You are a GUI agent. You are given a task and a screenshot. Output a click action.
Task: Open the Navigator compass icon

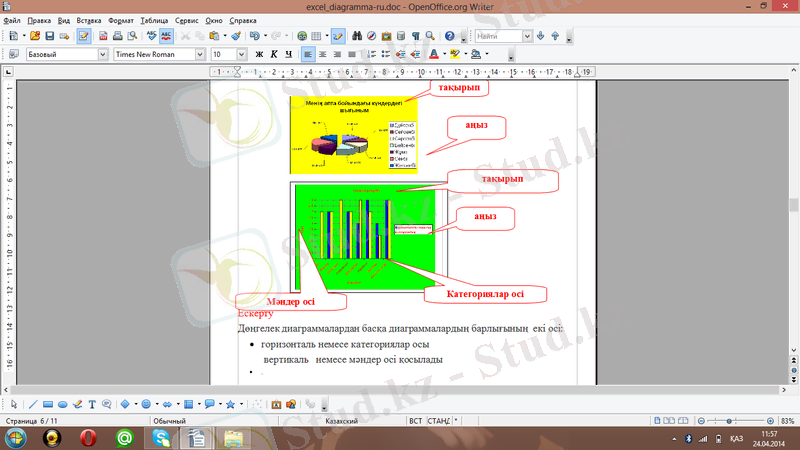(372, 36)
